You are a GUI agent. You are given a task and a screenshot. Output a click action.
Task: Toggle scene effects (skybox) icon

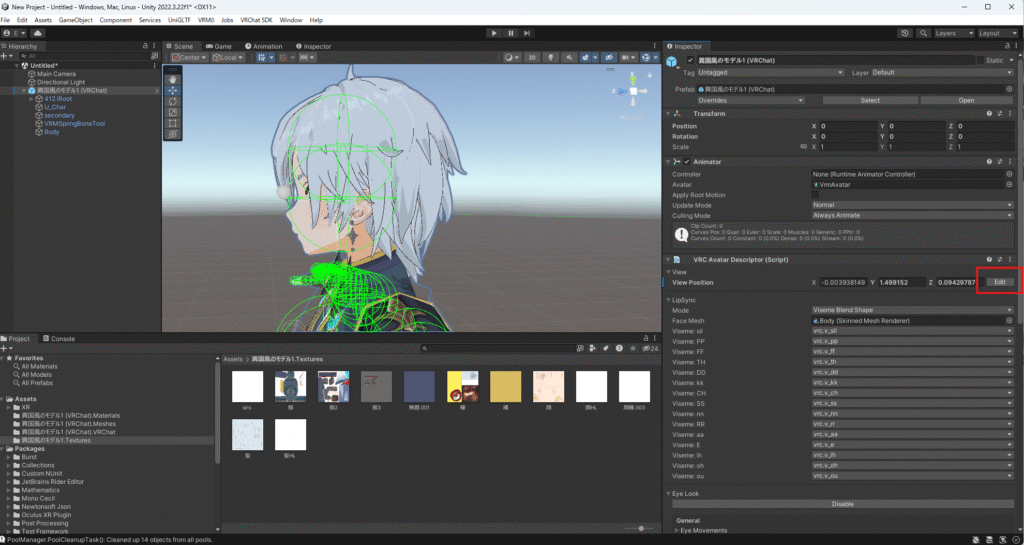587,57
